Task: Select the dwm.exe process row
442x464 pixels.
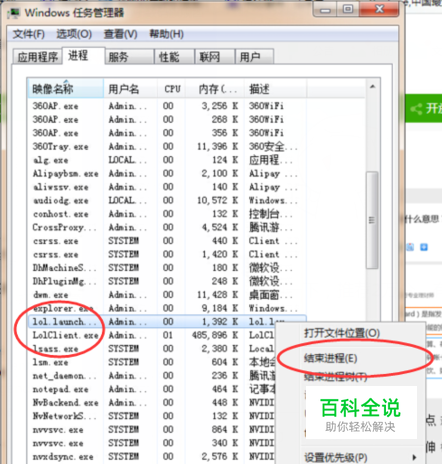Action: point(167,295)
